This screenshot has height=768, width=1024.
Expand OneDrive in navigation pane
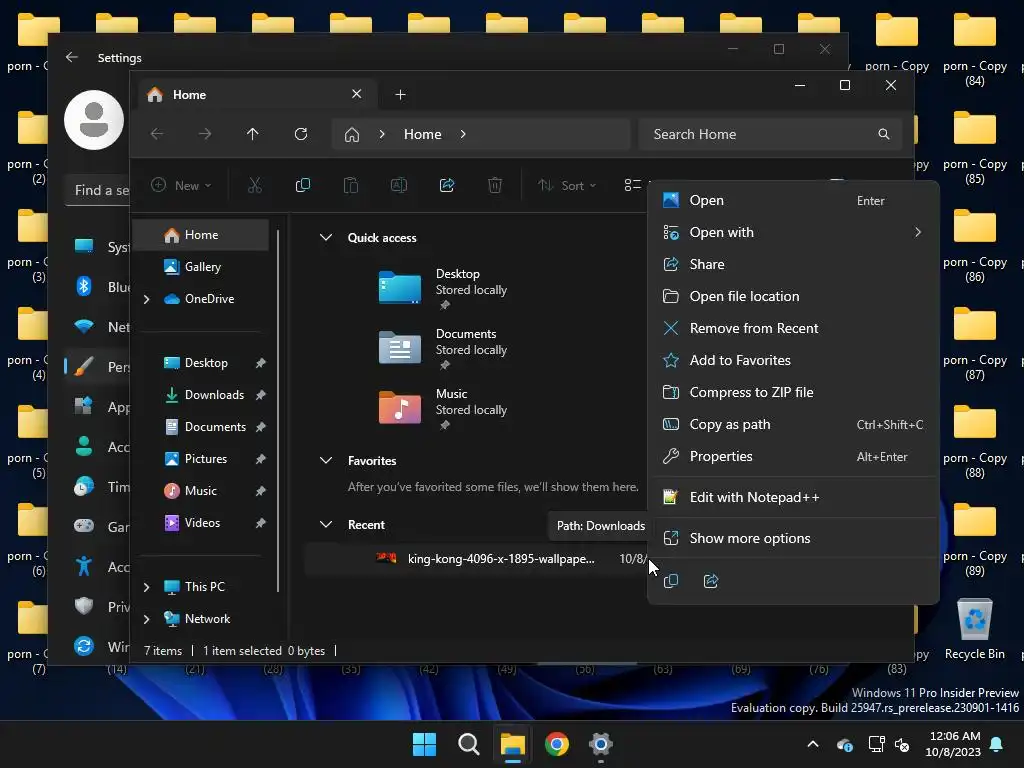147,299
